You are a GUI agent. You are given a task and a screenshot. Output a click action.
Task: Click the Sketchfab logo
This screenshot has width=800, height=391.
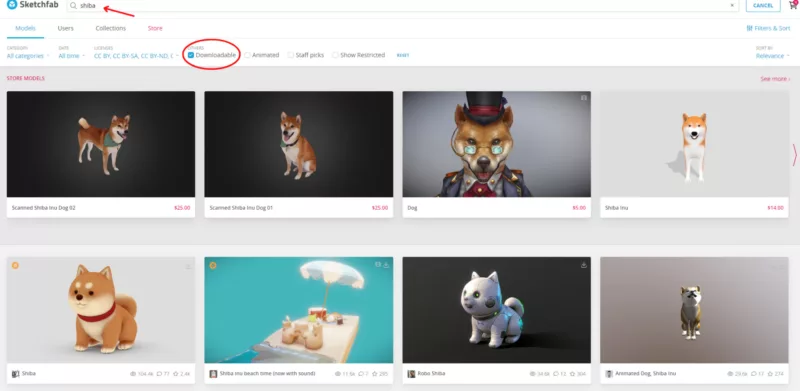click(33, 5)
